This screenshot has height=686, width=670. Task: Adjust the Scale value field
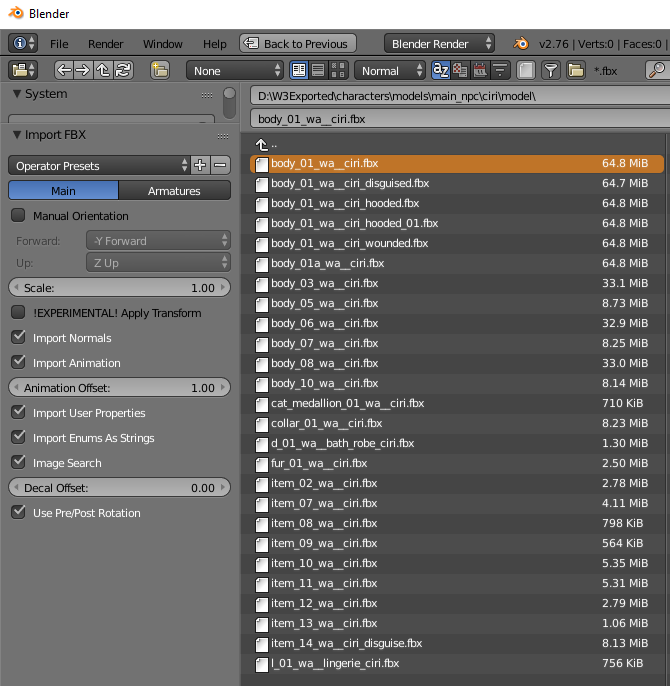click(x=119, y=287)
